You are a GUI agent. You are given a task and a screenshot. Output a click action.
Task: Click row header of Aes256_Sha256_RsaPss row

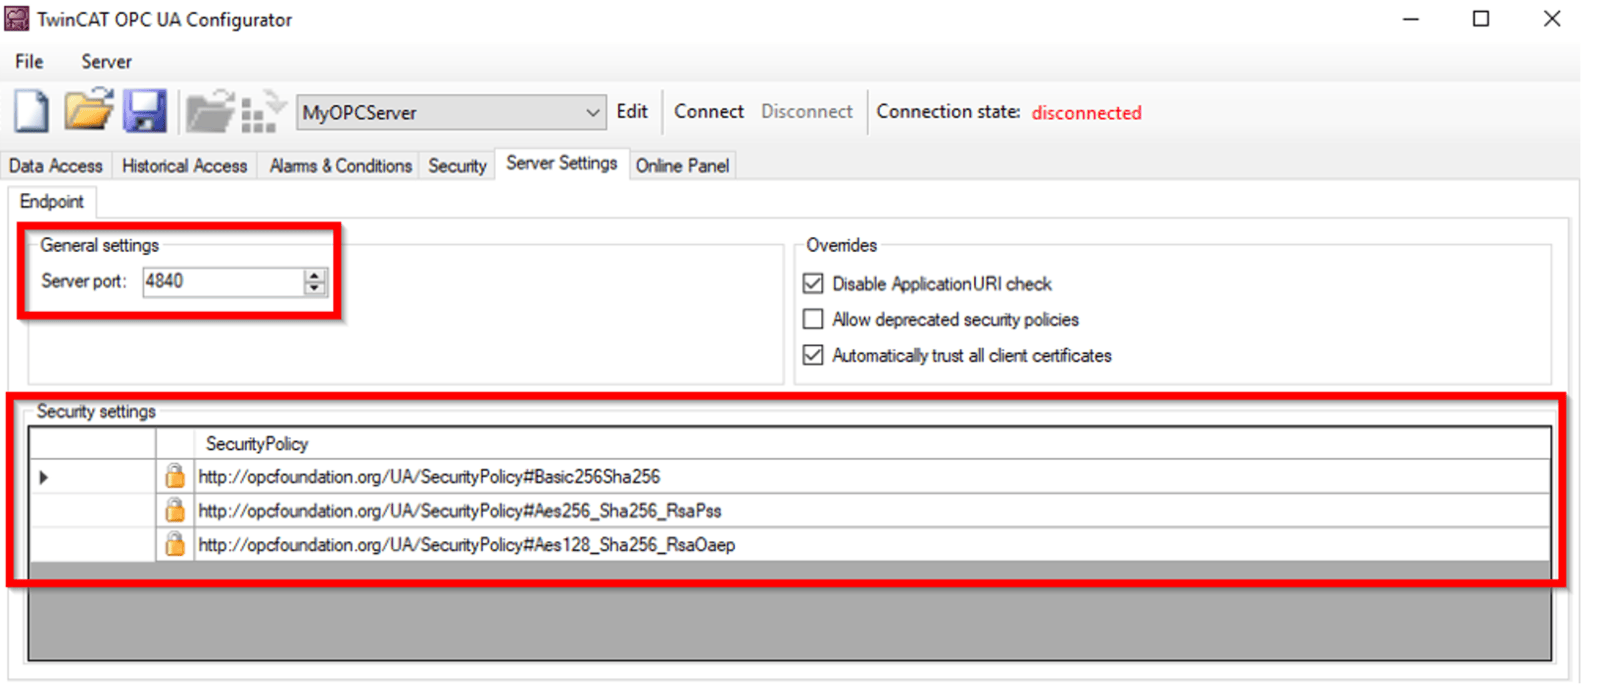coord(92,511)
